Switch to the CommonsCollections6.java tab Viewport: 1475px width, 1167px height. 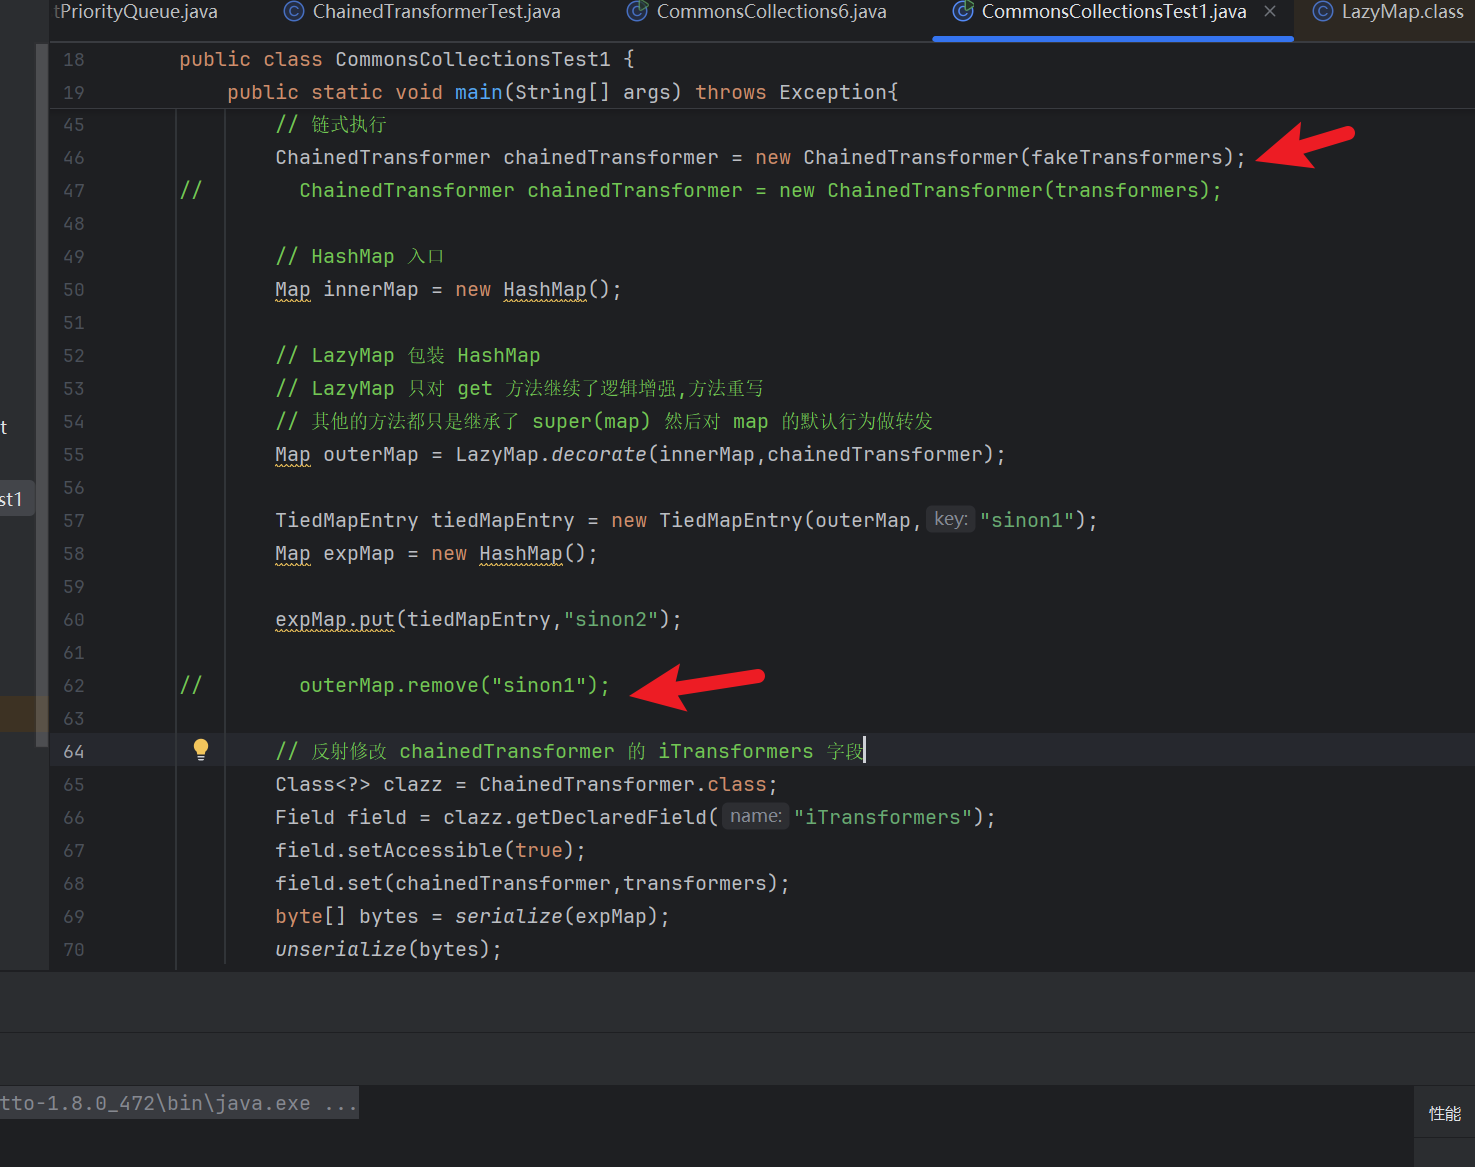point(771,12)
